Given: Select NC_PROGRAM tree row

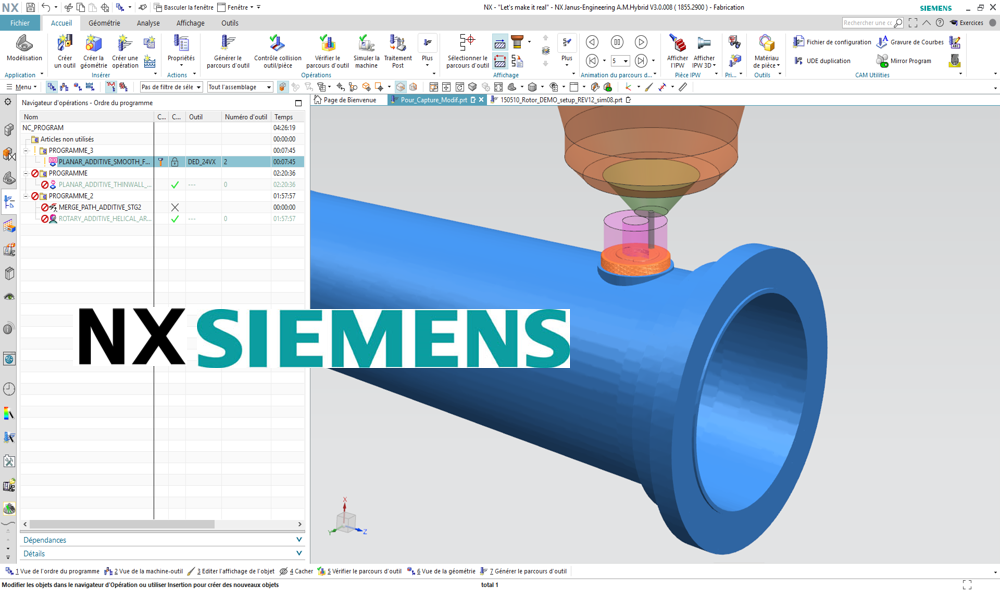Looking at the screenshot, I should (x=162, y=128).
